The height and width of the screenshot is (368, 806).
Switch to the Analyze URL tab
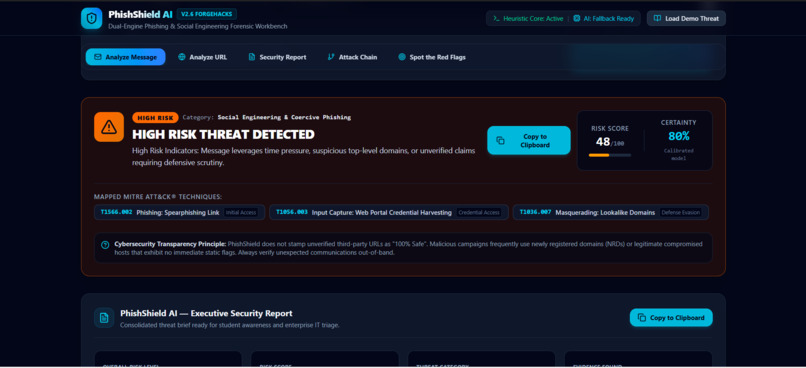[x=202, y=57]
